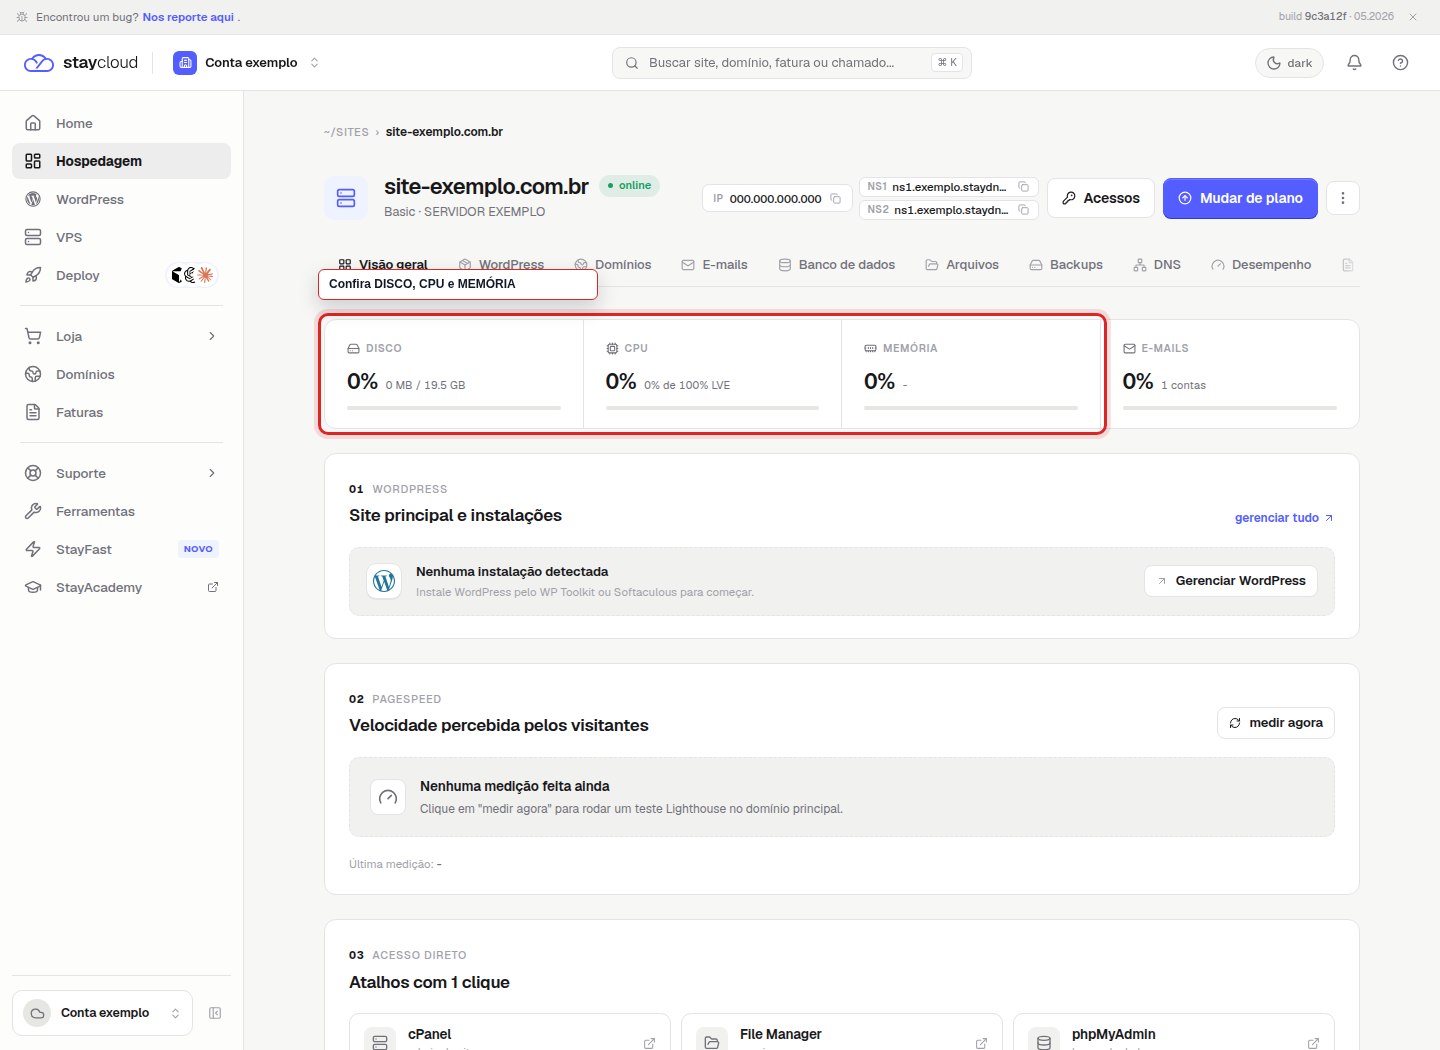Dismiss the bug report banner
Screen dimensions: 1440x1050
[1413, 17]
